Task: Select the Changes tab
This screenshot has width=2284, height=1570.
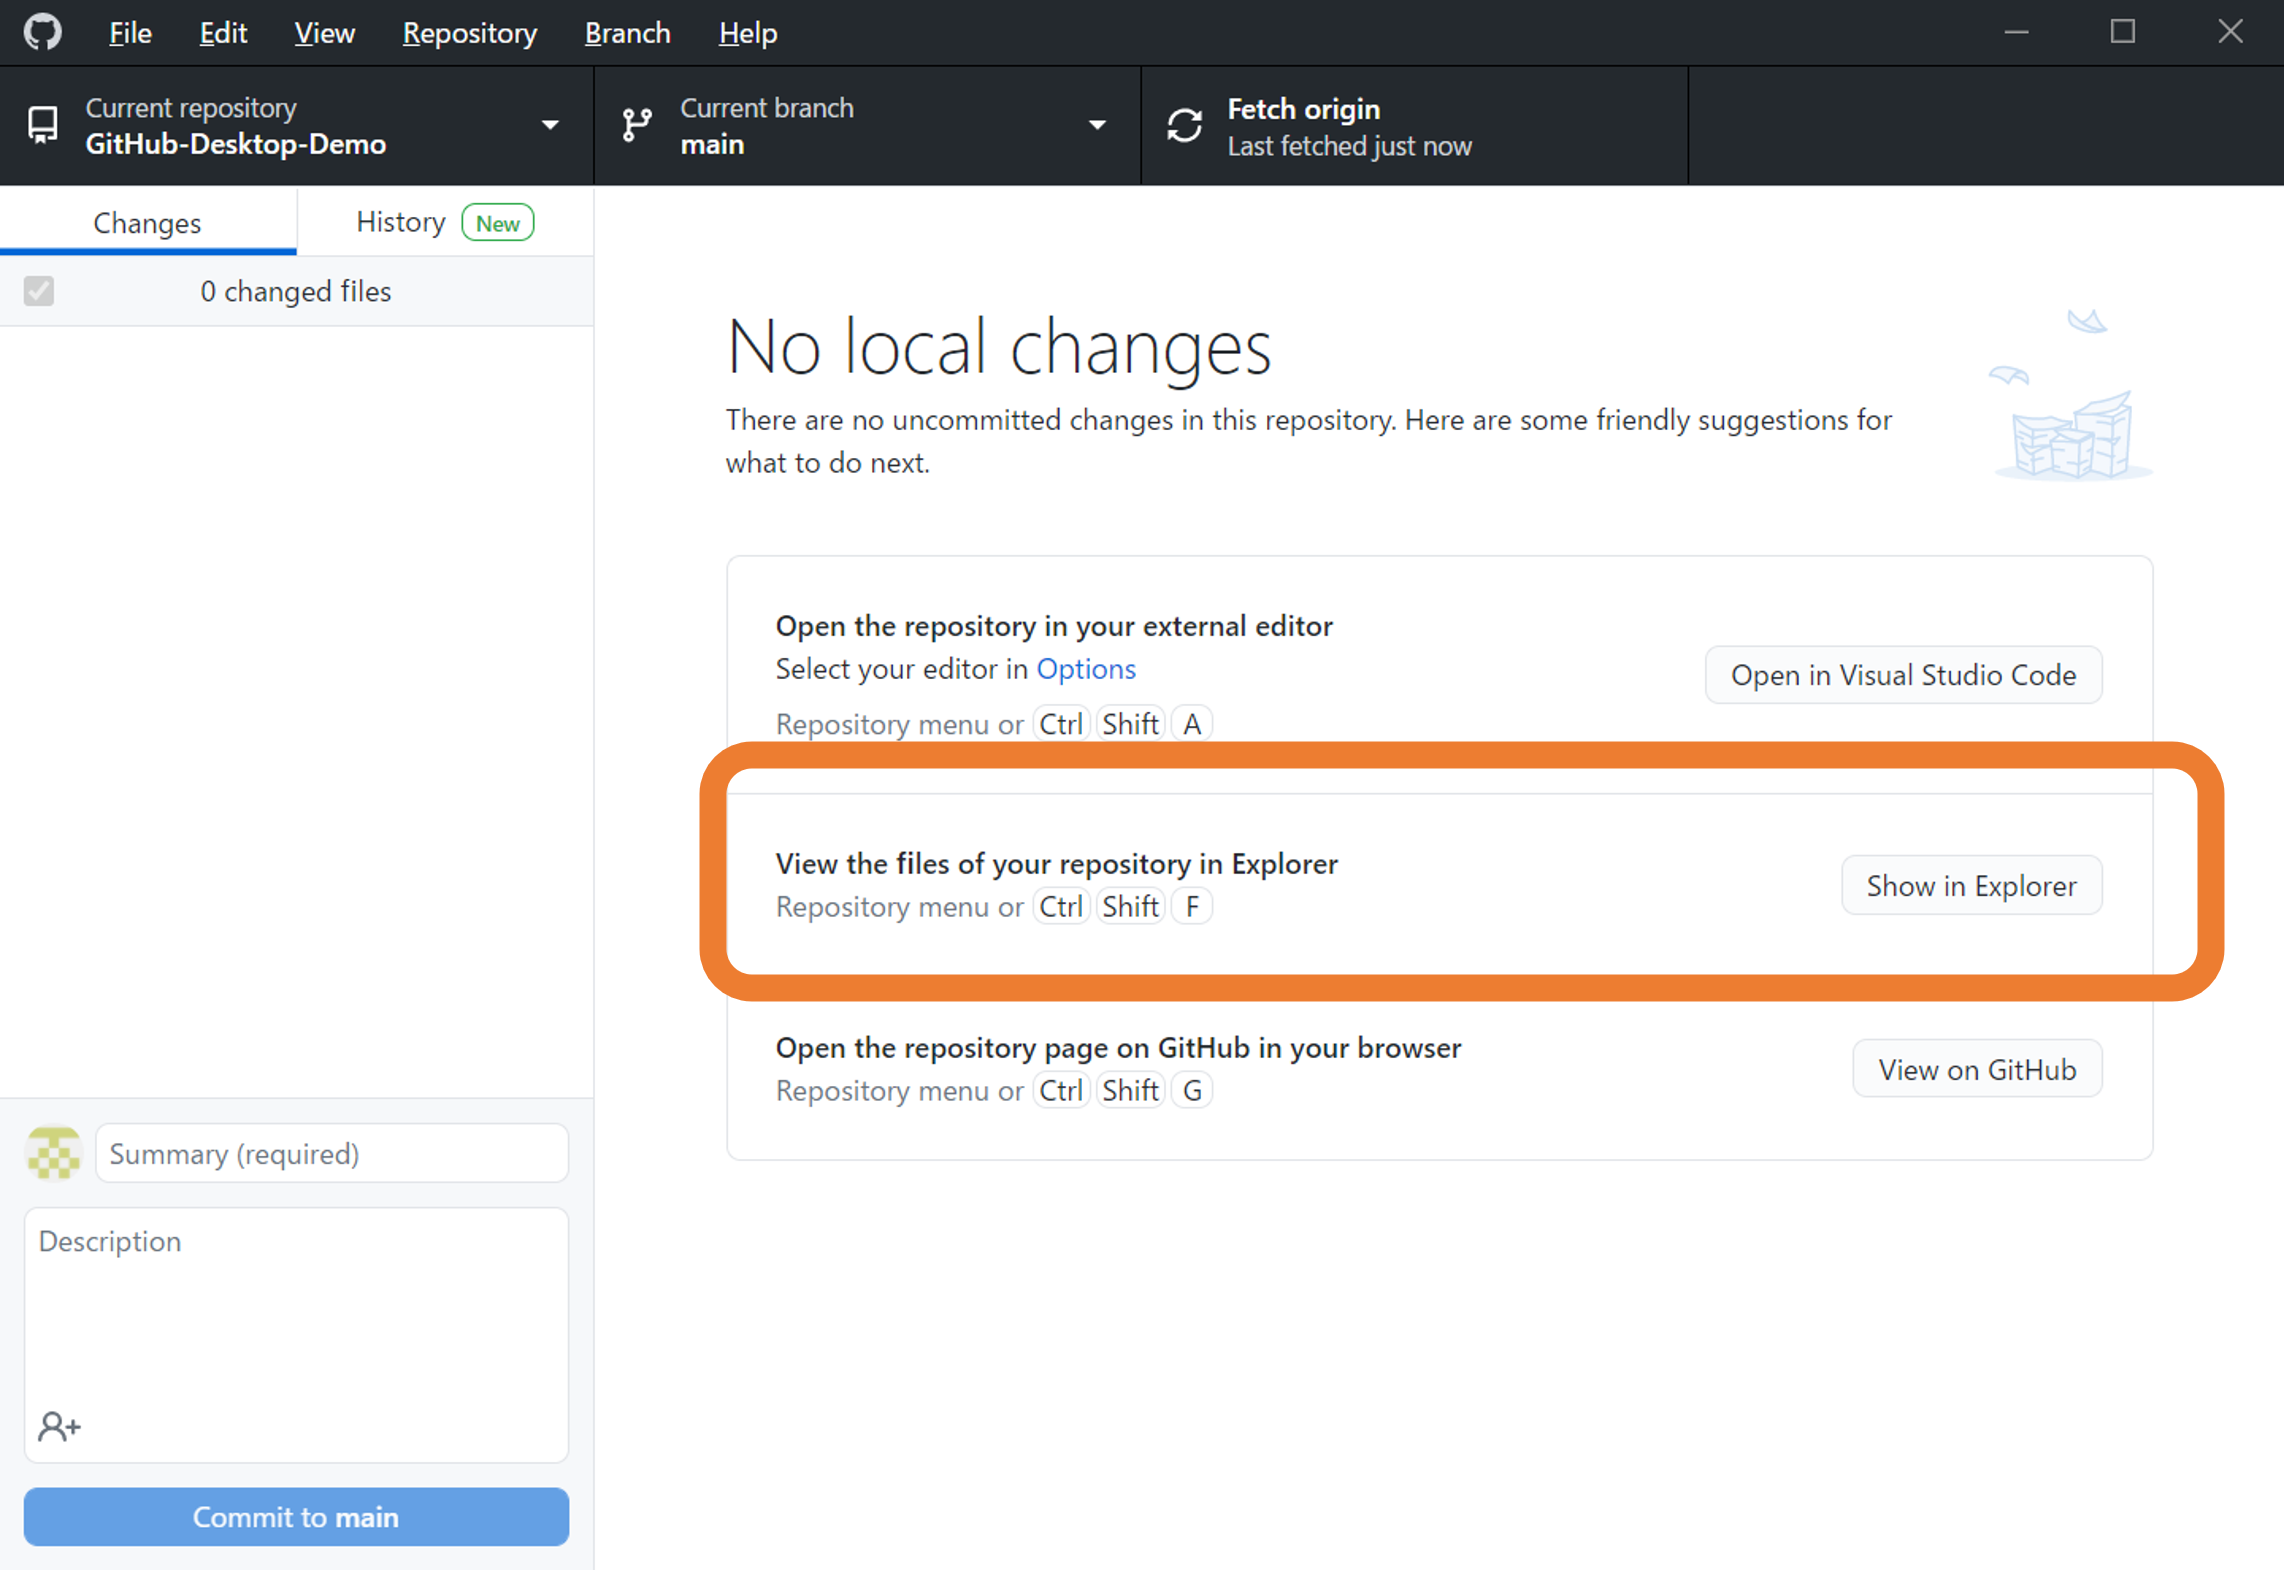Action: (x=147, y=222)
